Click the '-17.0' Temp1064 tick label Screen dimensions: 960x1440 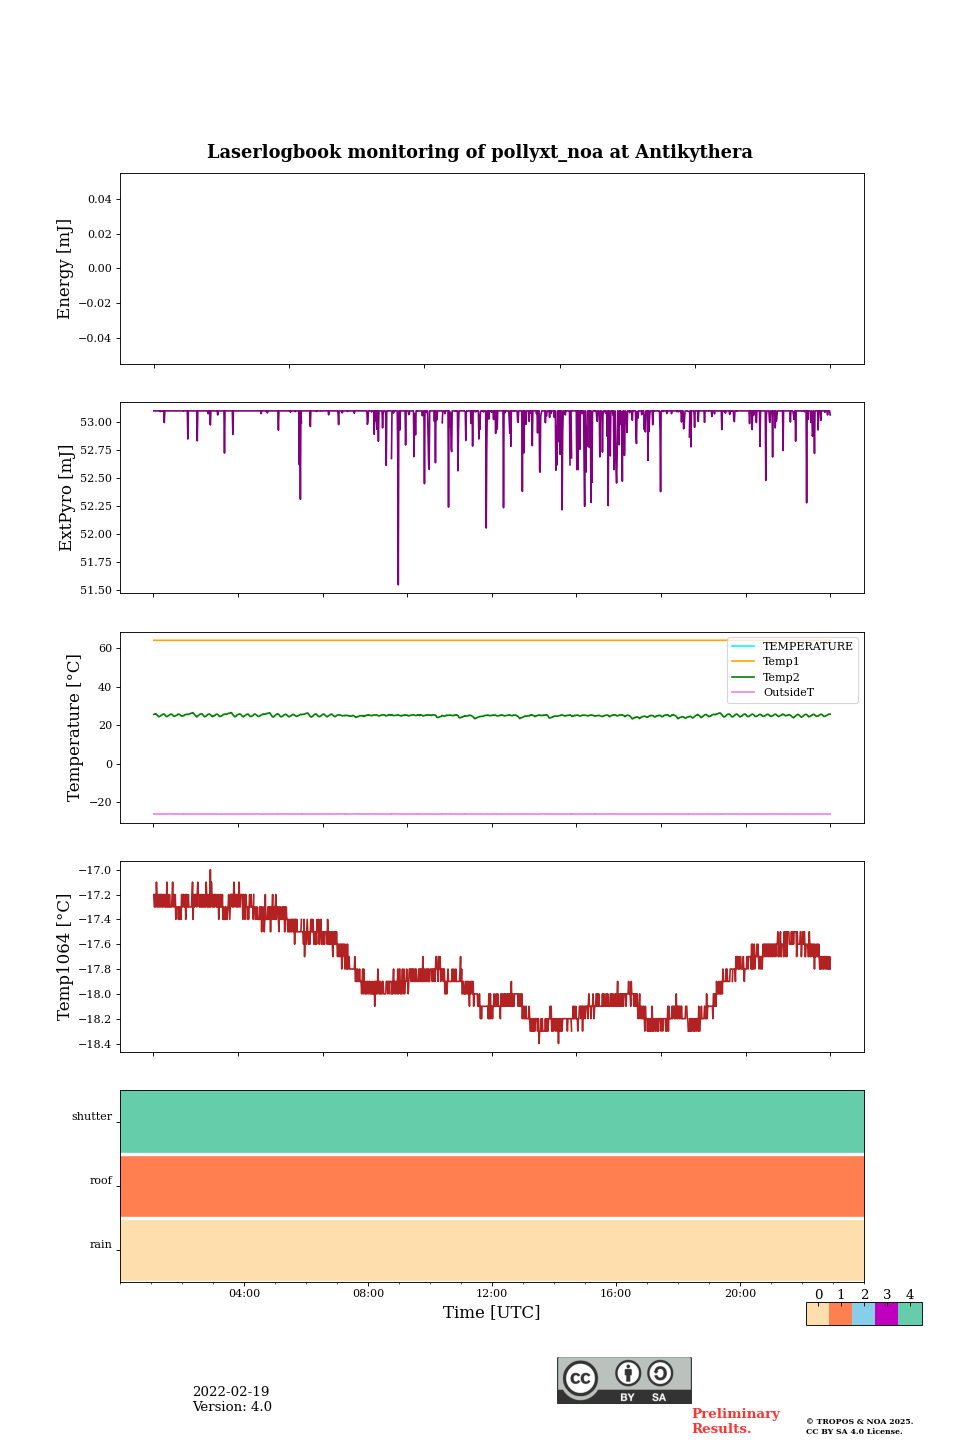point(96,870)
